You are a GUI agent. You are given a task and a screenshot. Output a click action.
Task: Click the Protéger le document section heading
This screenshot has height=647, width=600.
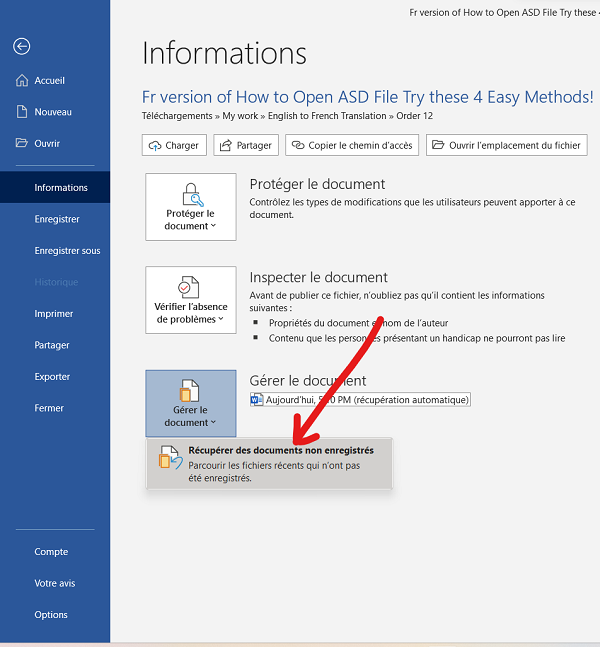point(317,184)
